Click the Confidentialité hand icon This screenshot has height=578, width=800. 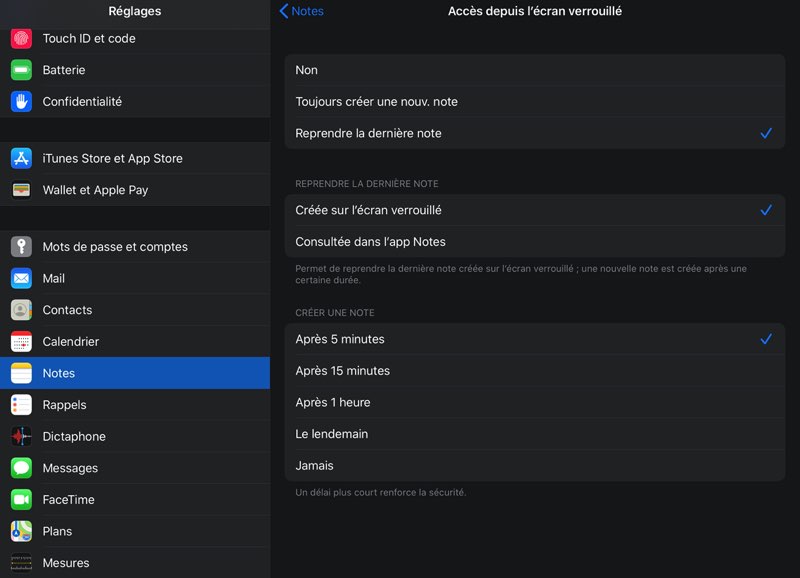click(21, 102)
